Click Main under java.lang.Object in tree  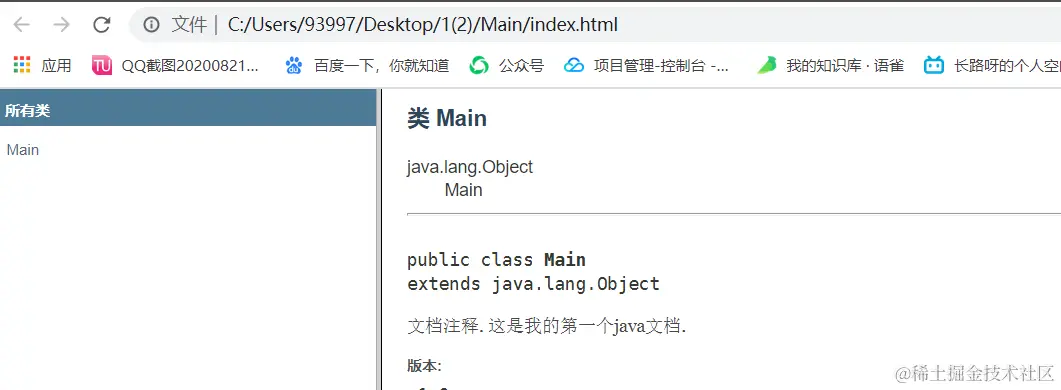[464, 190]
